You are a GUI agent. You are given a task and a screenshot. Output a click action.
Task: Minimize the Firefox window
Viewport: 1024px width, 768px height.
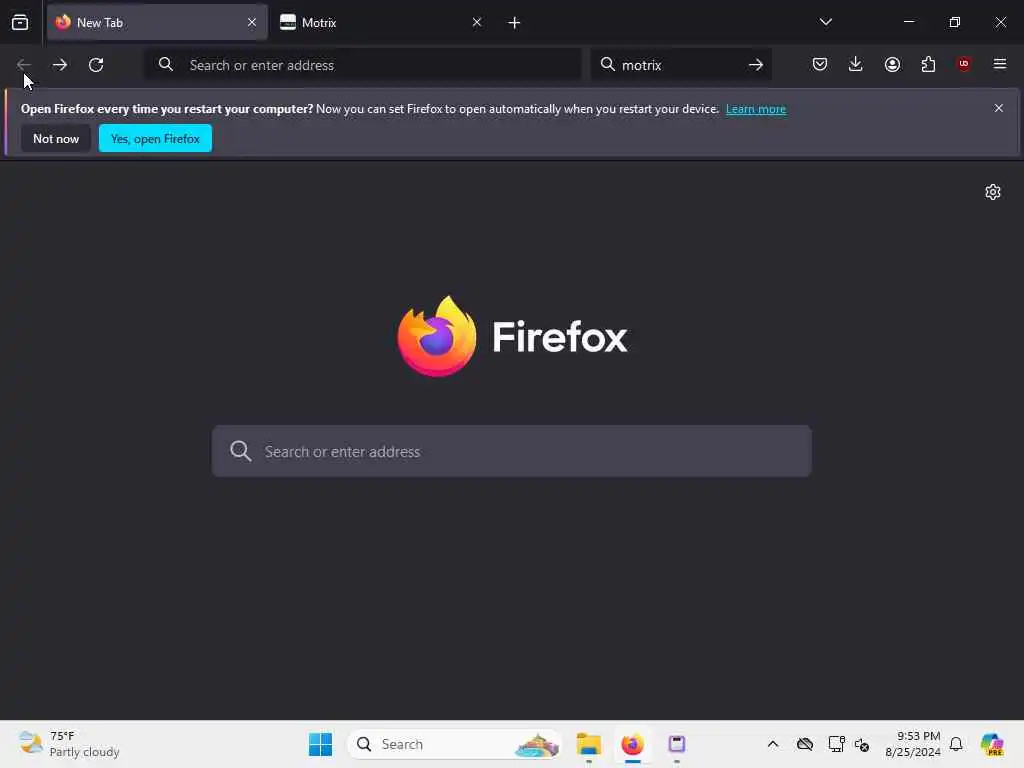coord(908,22)
